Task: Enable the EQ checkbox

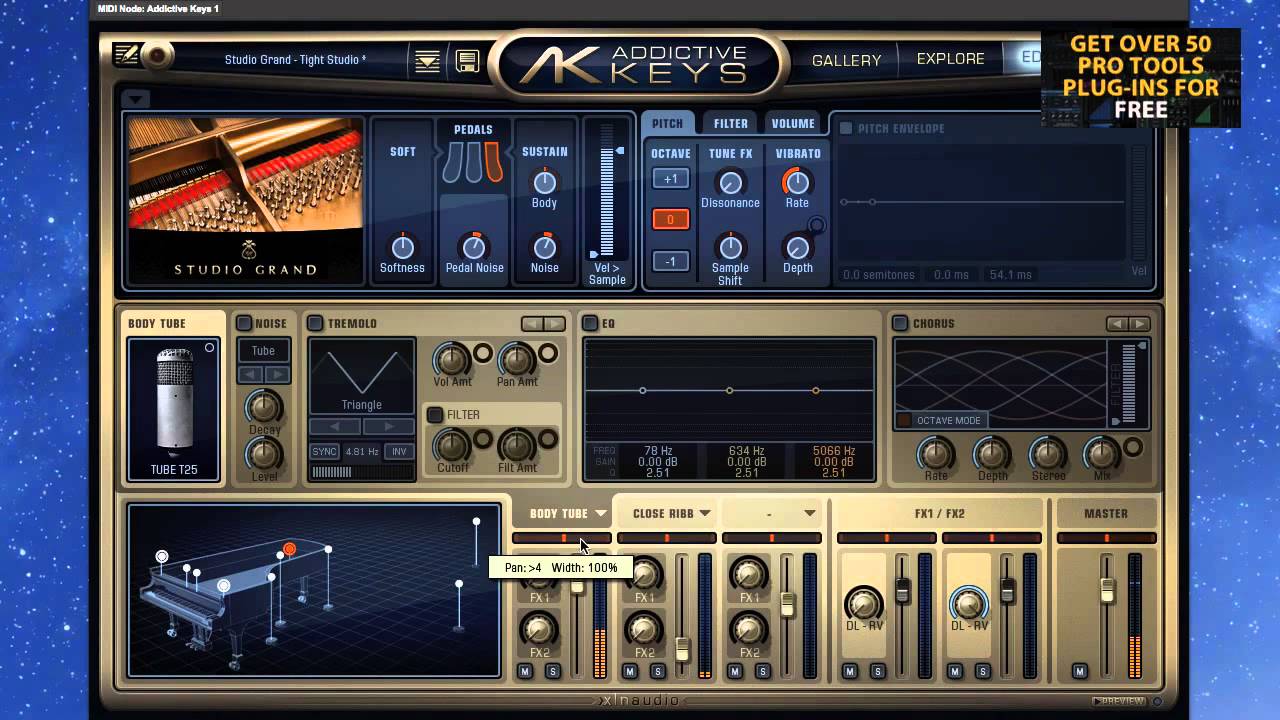Action: click(x=590, y=323)
